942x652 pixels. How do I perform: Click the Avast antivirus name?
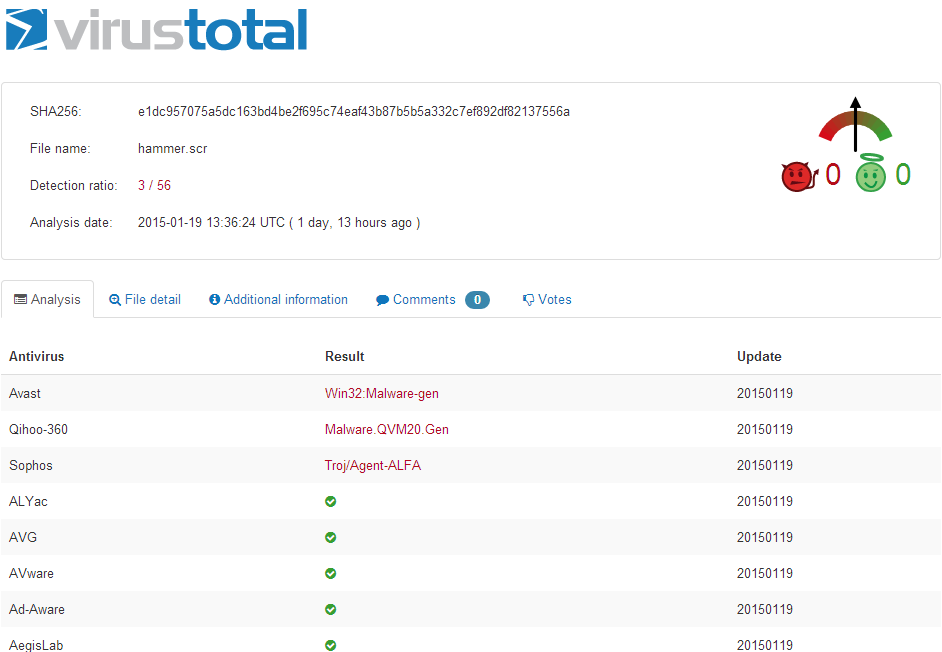tap(25, 393)
